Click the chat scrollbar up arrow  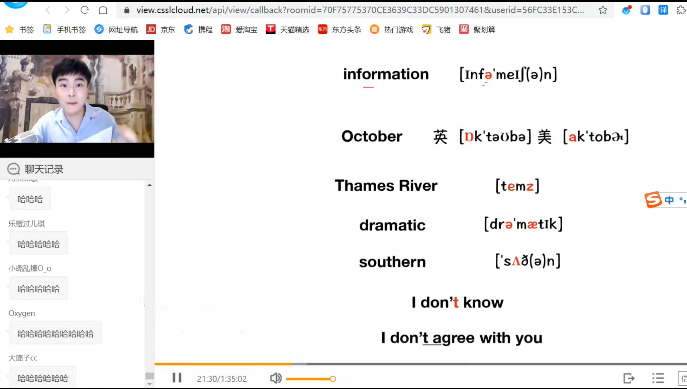coord(149,185)
